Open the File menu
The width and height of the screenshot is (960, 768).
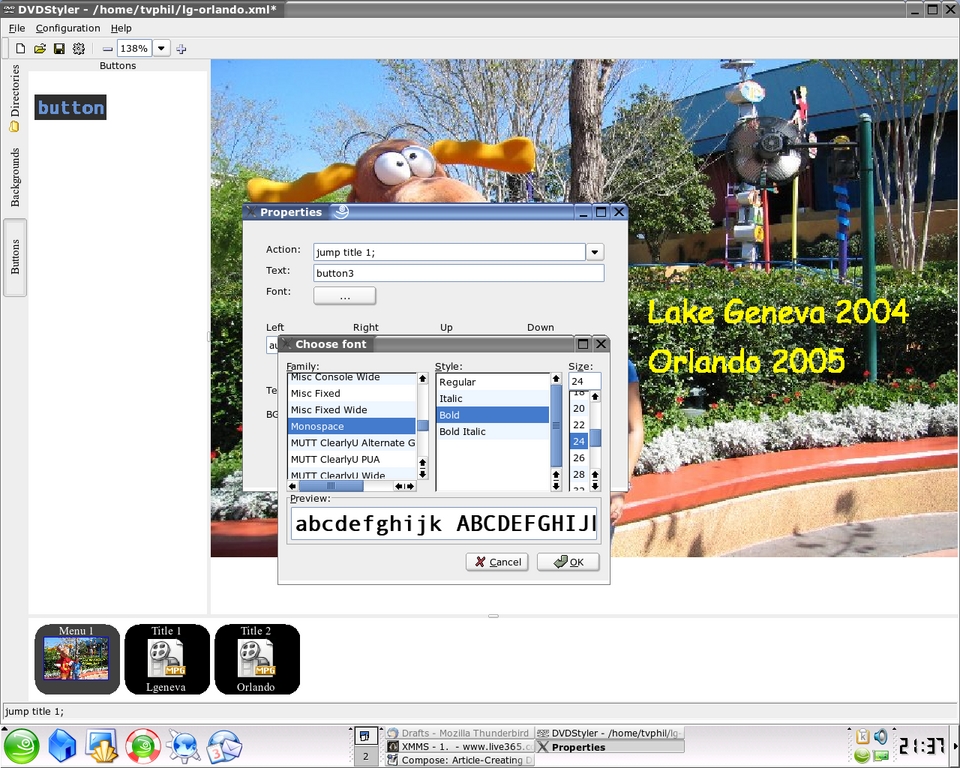[x=17, y=28]
